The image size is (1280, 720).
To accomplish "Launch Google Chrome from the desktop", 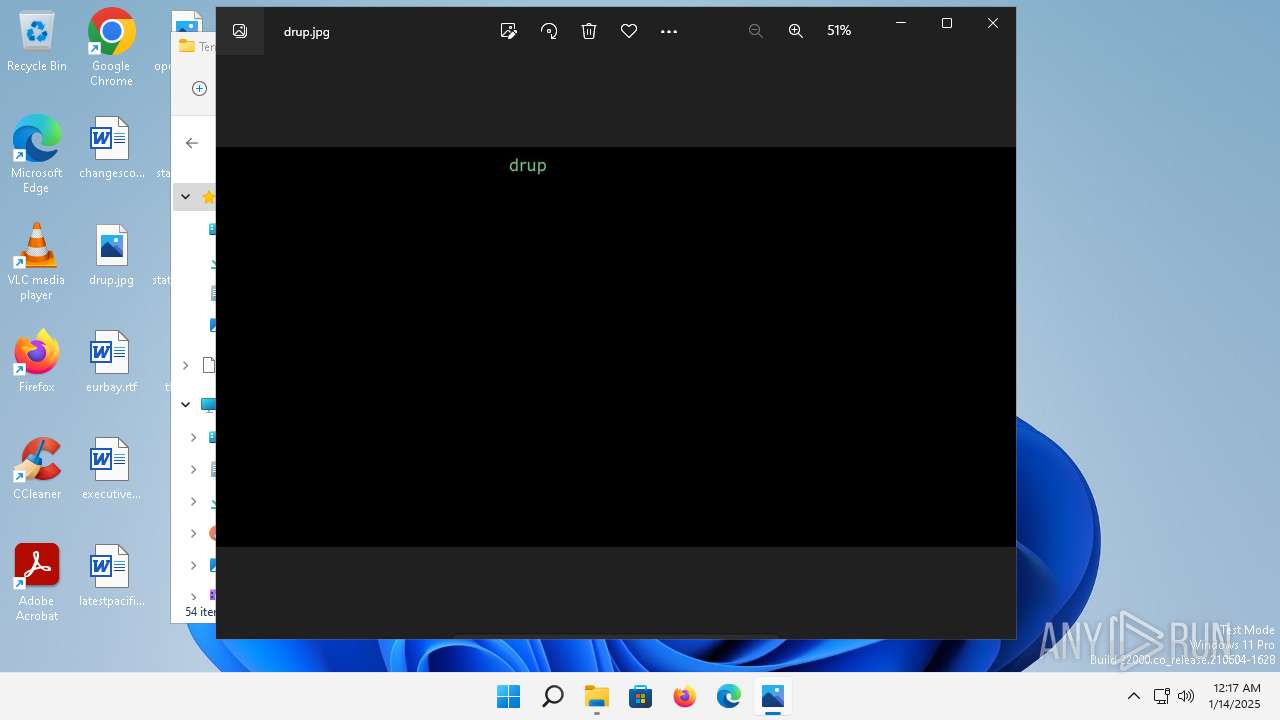I will [111, 48].
